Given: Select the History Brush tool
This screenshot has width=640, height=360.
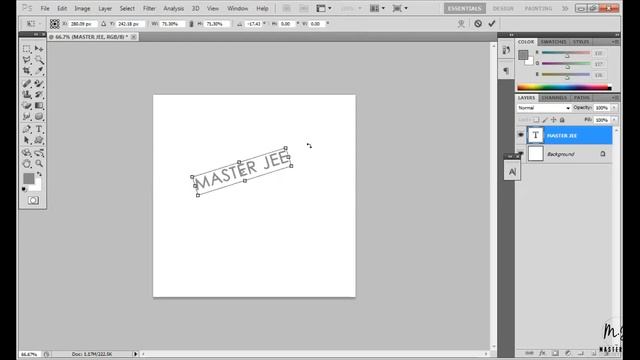Looking at the screenshot, I should pyautogui.click(x=39, y=95).
